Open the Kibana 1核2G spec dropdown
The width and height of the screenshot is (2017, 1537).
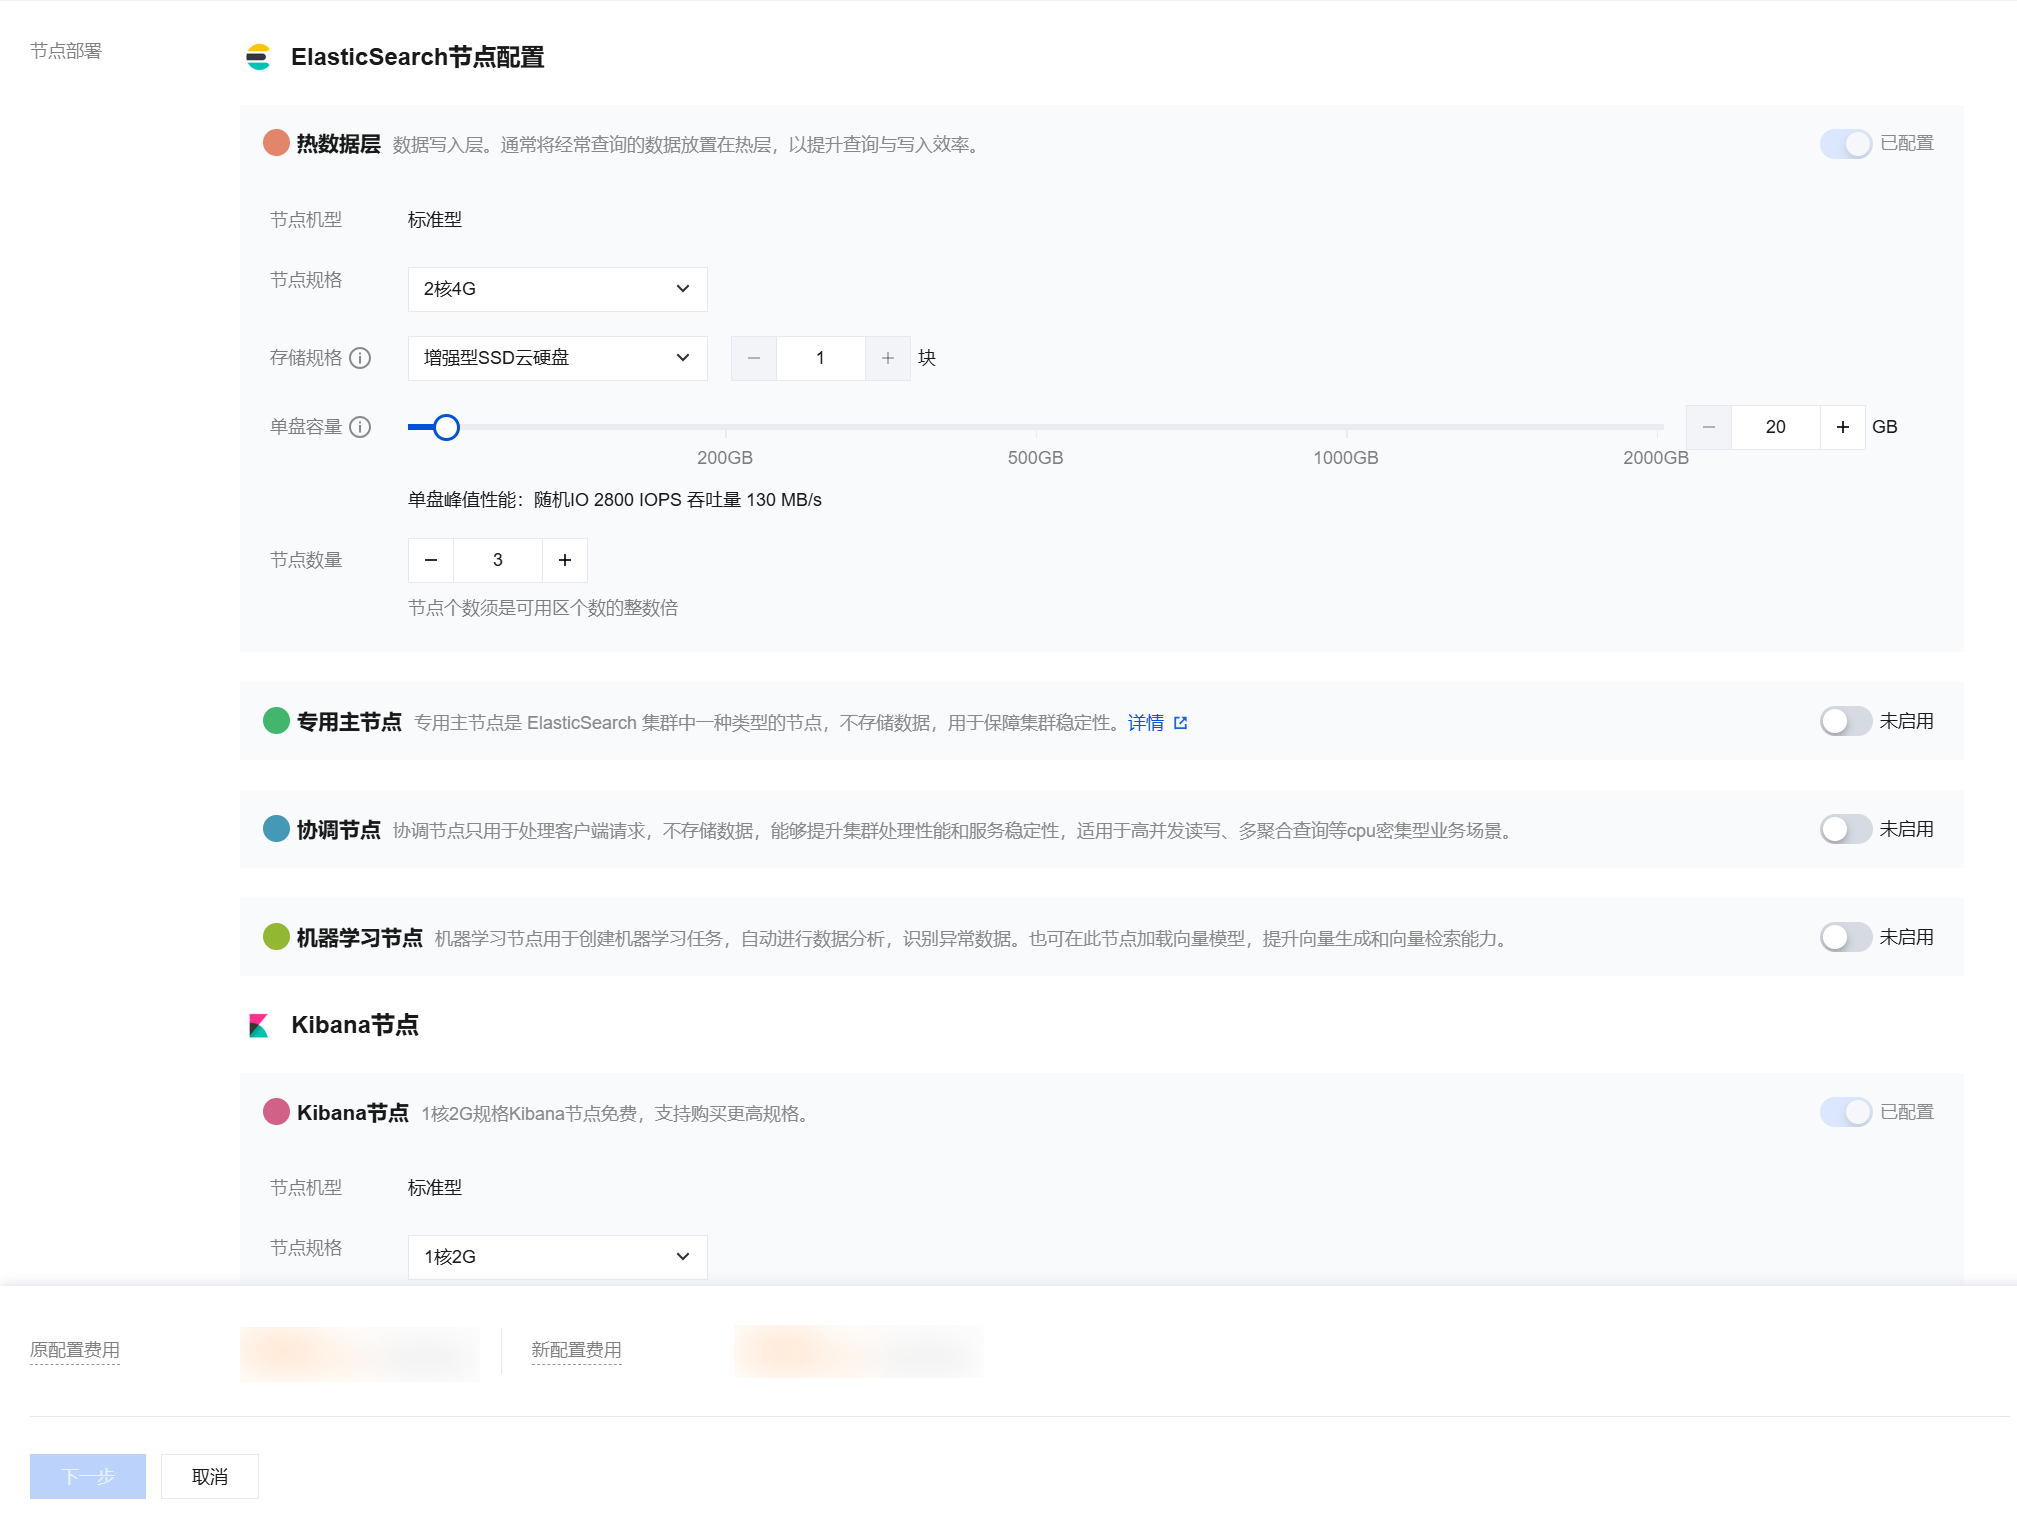coord(557,1257)
